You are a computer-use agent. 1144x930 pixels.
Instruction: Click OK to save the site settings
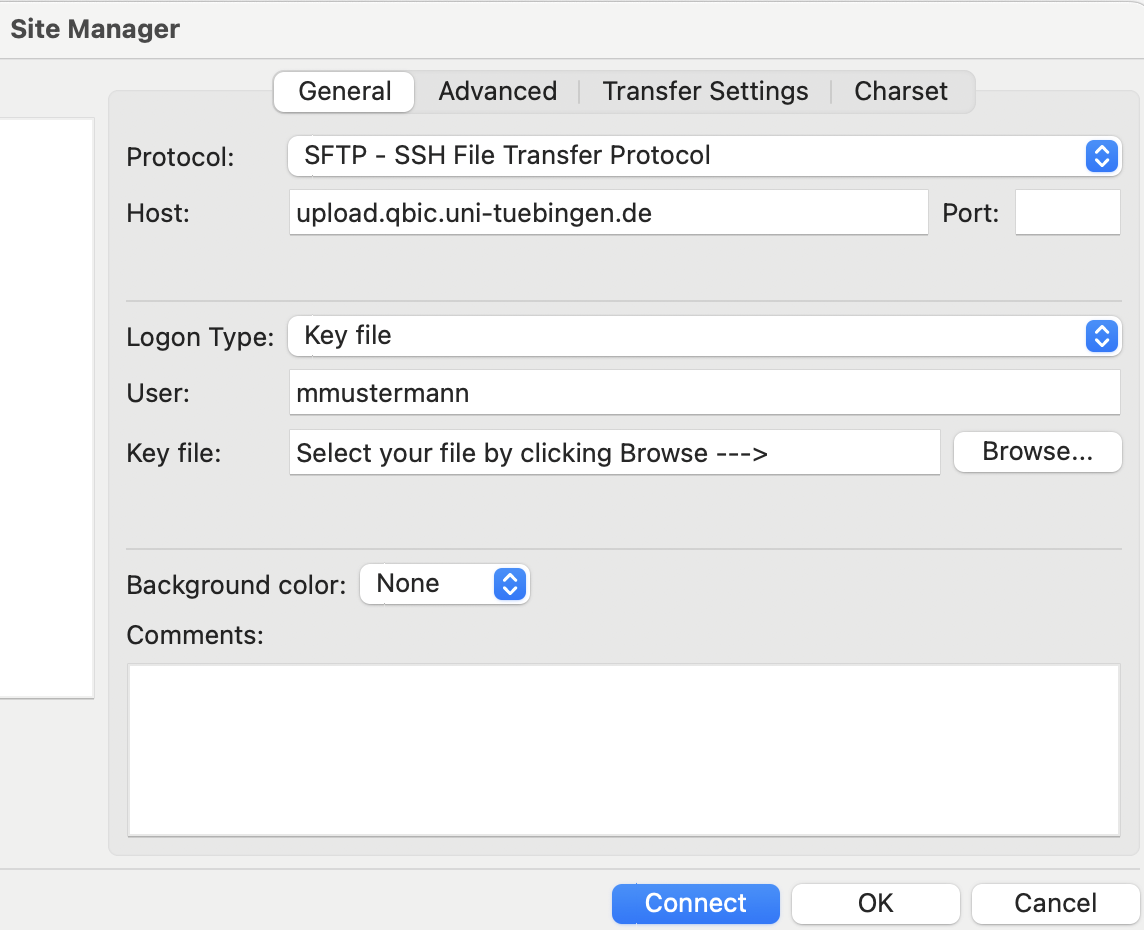(x=875, y=903)
